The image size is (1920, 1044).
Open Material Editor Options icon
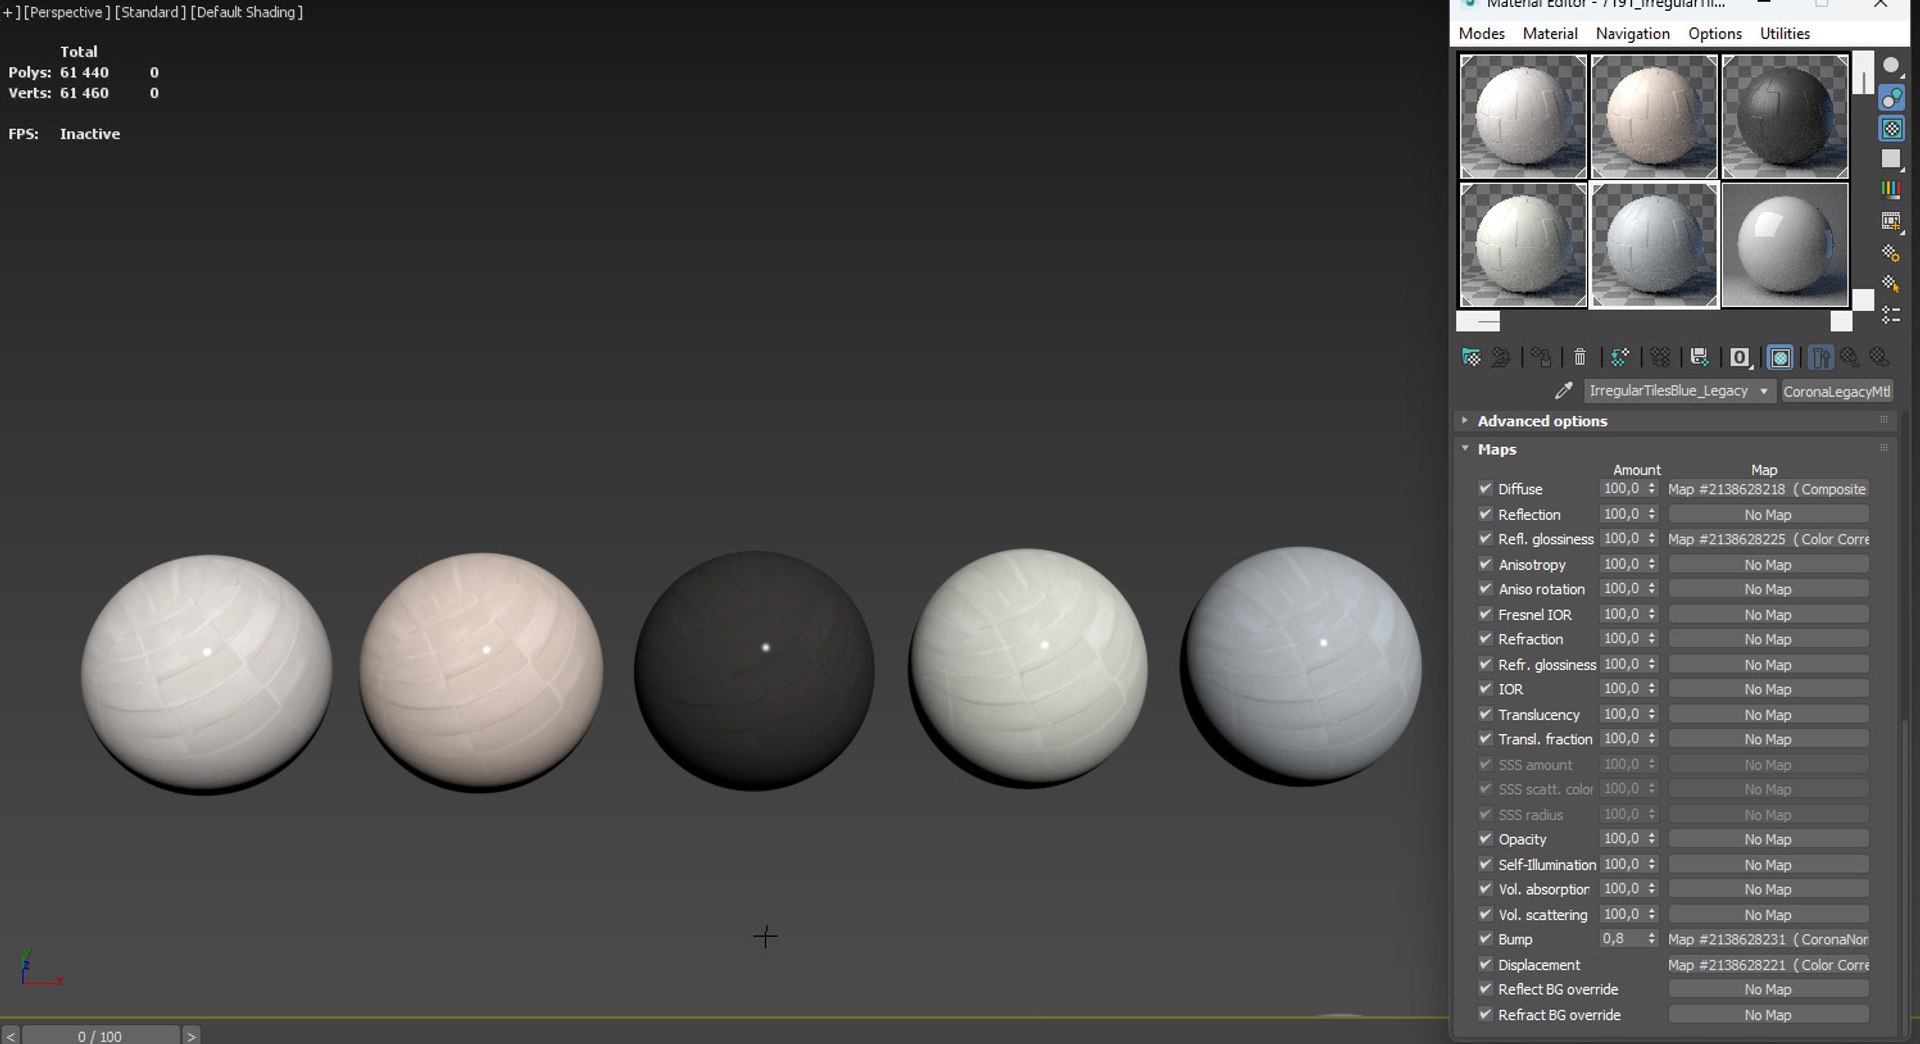coord(1891,253)
